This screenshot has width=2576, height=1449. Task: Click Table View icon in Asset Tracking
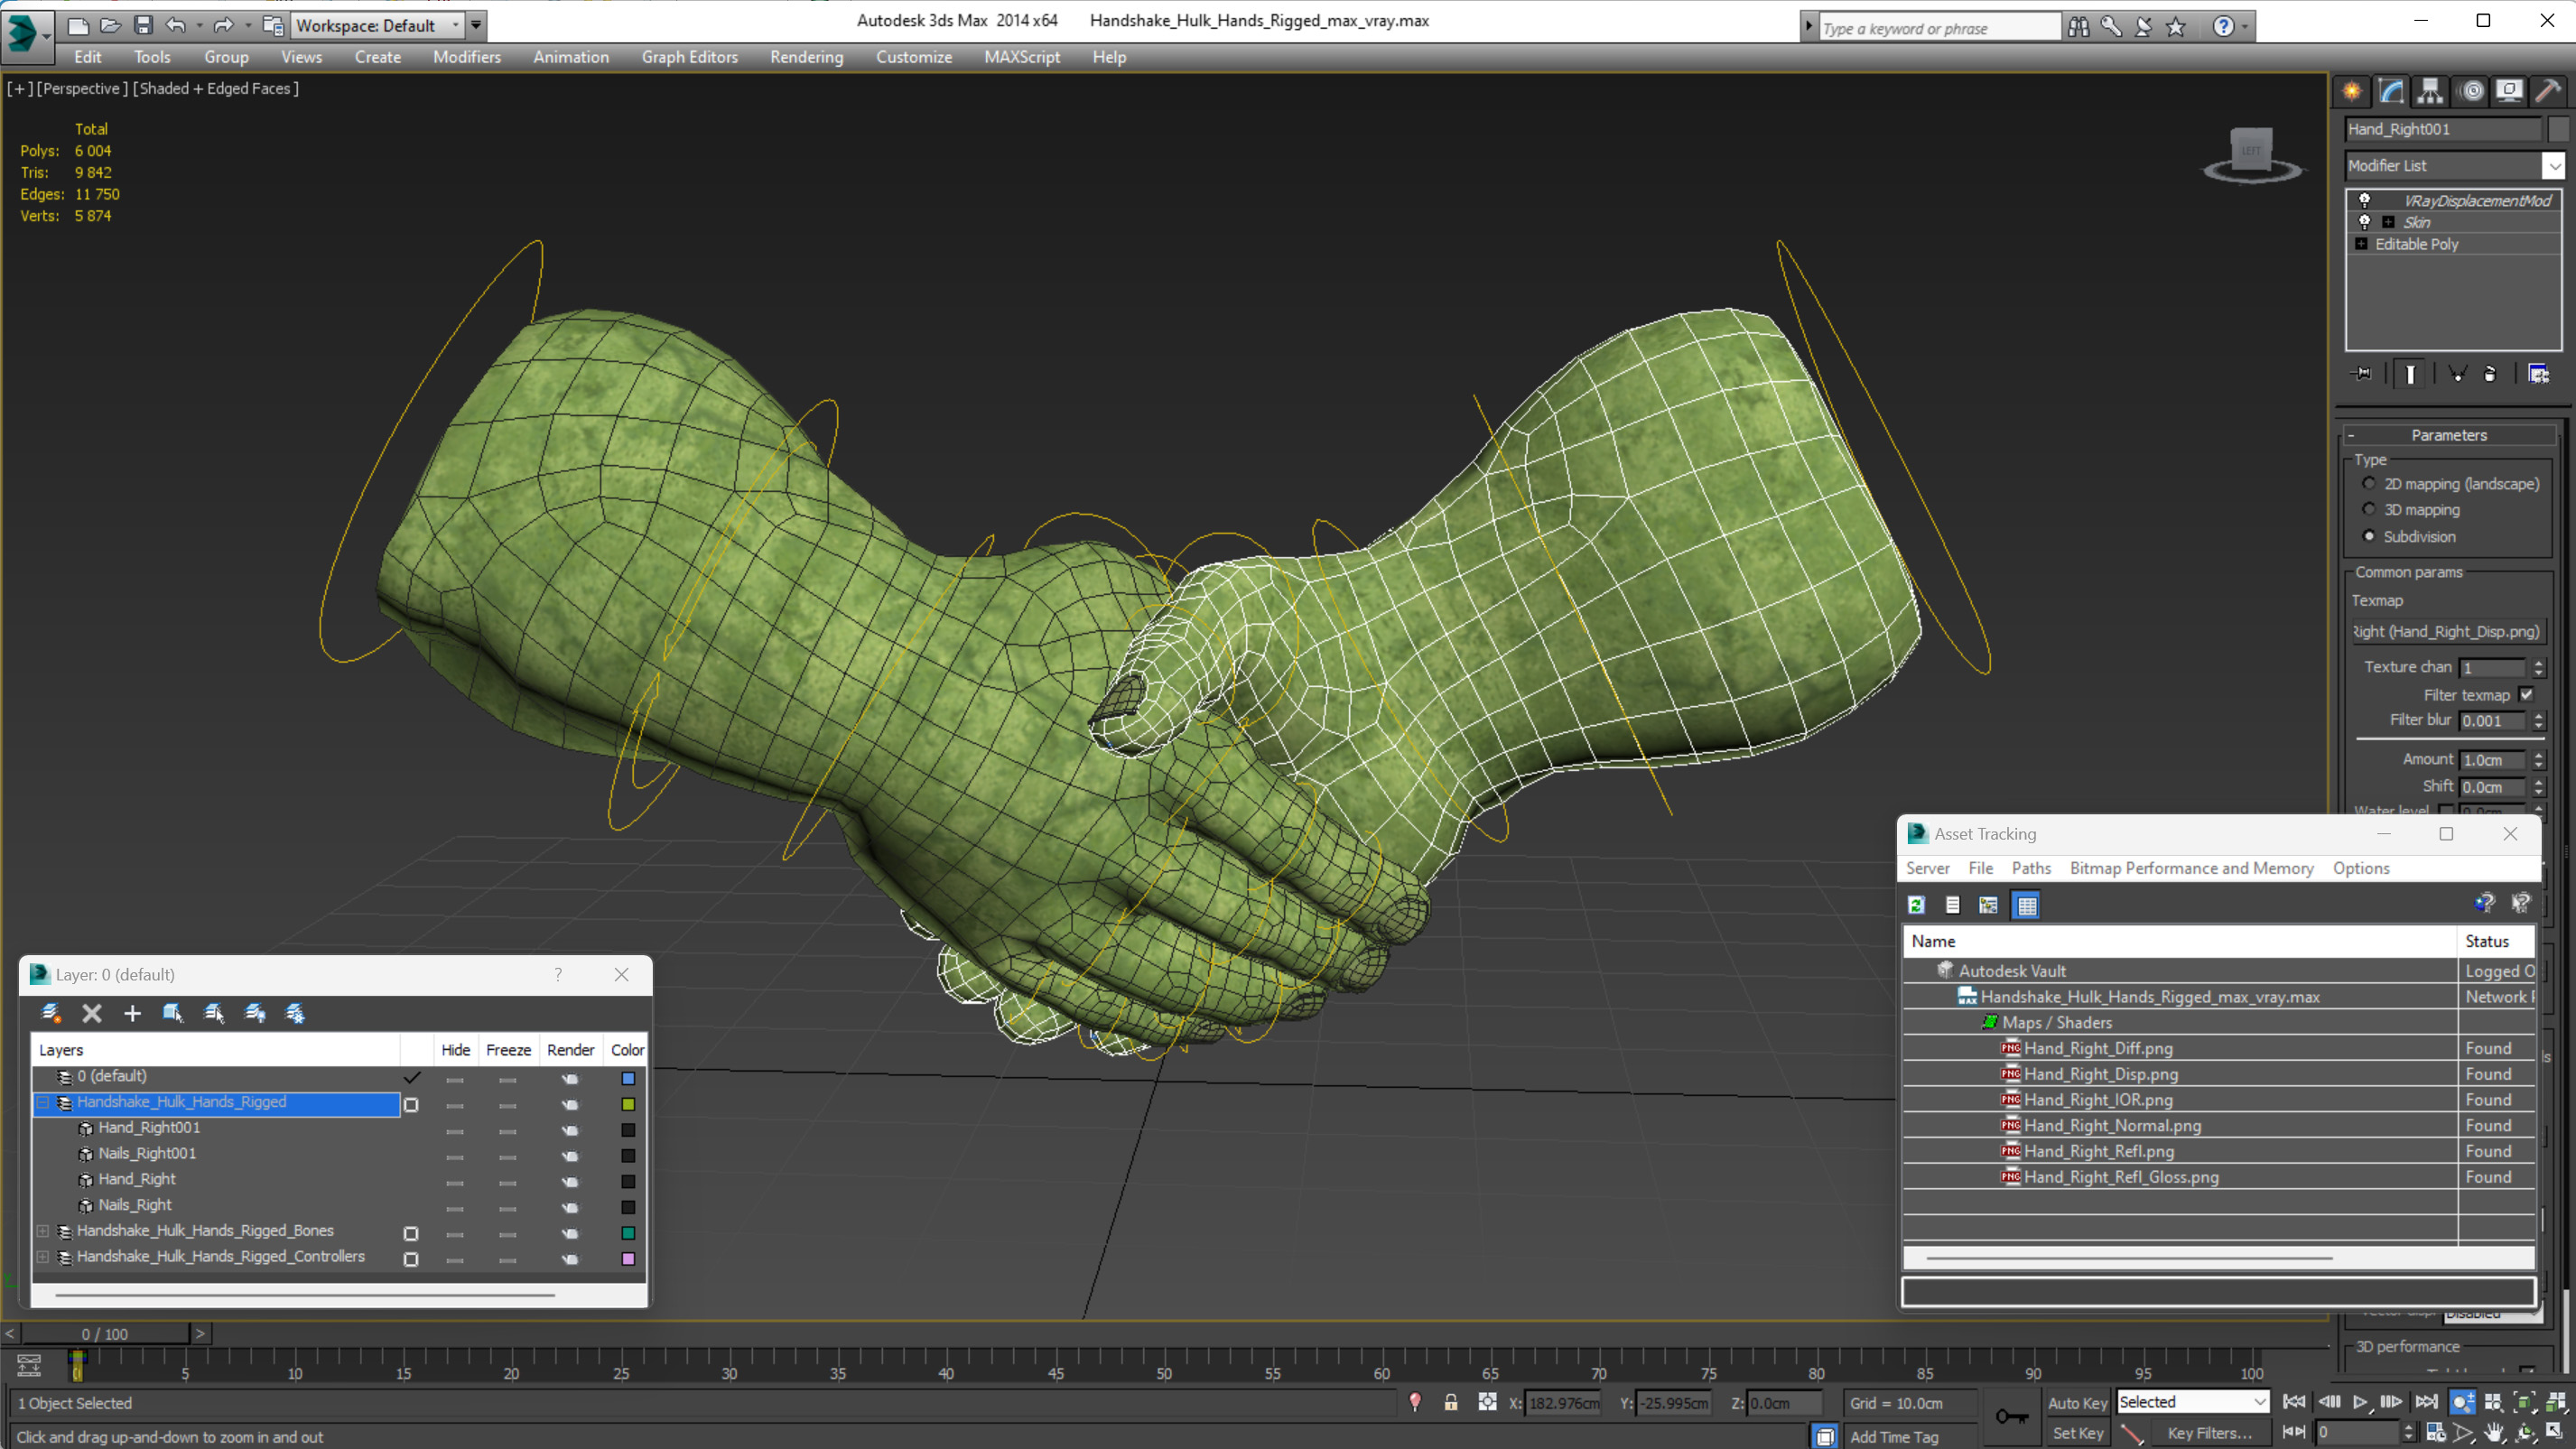pos(2026,905)
